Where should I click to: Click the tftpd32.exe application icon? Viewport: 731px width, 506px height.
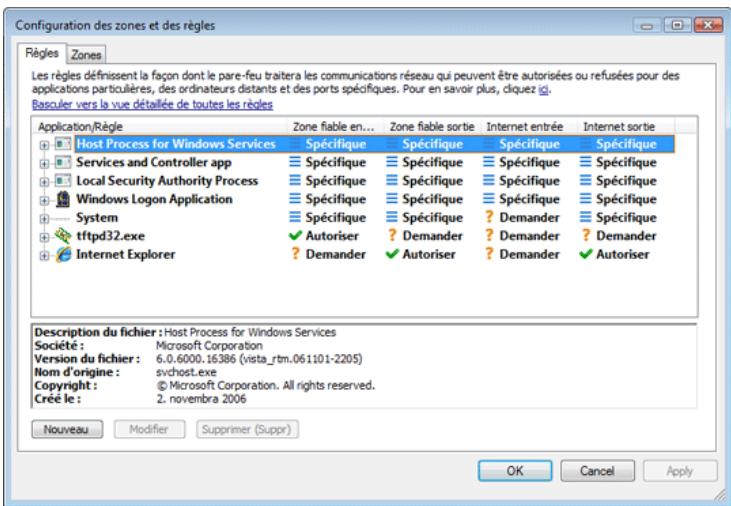(63, 236)
